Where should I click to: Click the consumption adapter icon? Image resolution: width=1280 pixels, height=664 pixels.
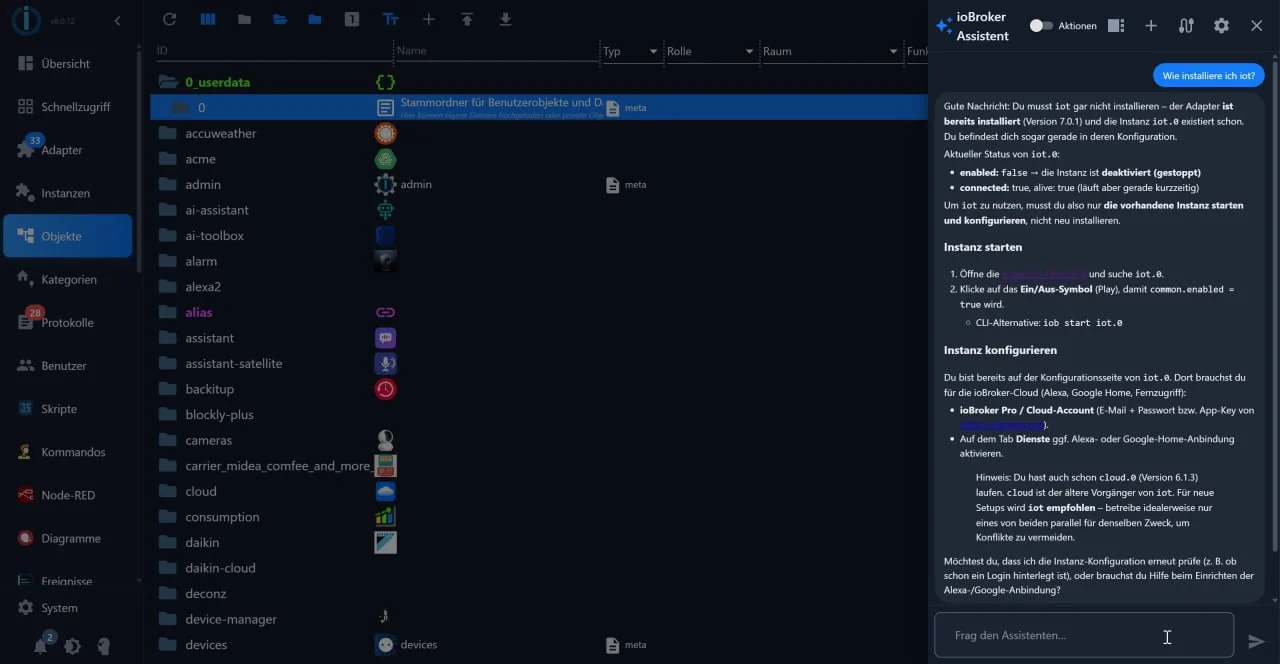click(385, 517)
